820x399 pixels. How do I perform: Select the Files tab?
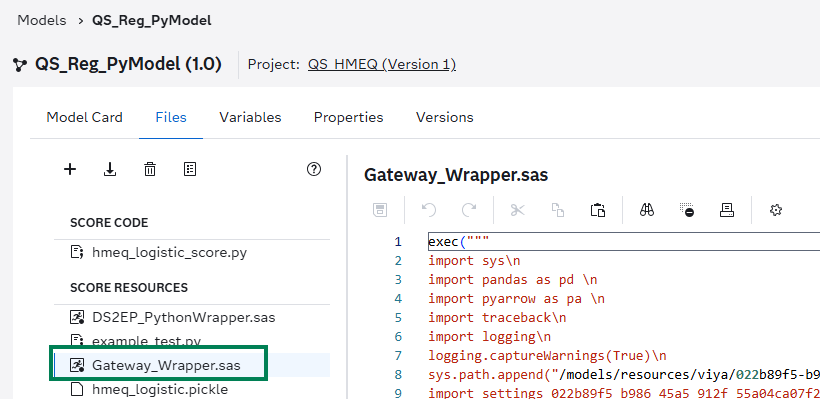click(171, 117)
